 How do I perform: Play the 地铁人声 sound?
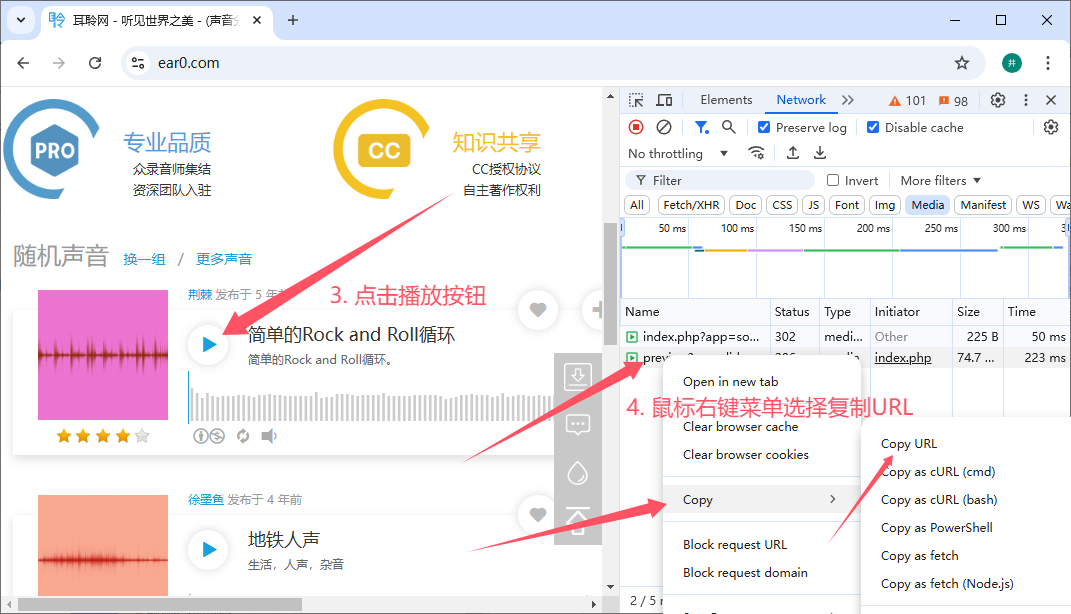click(208, 549)
